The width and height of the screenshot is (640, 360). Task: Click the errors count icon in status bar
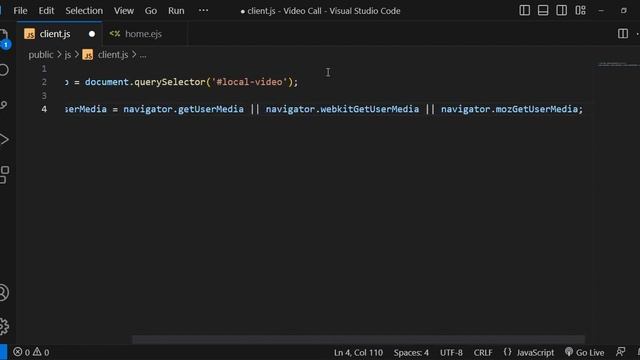18,352
